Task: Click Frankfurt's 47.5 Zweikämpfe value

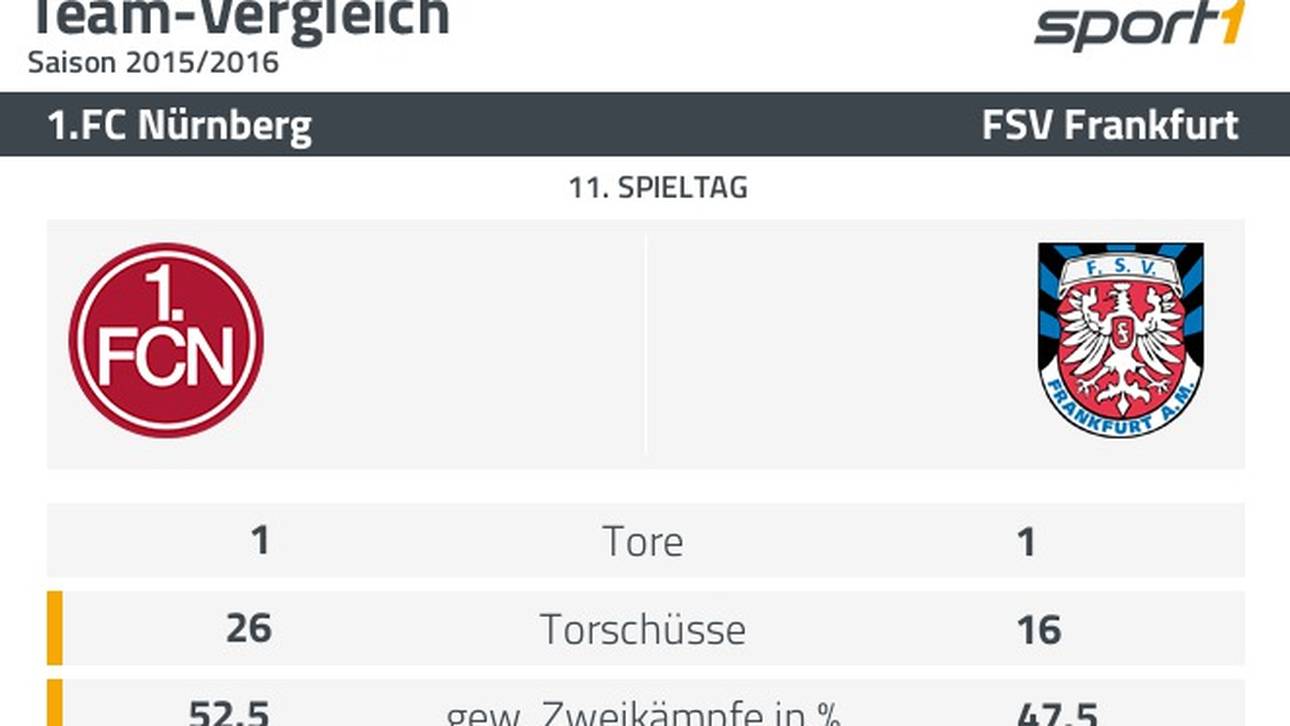Action: click(1057, 713)
